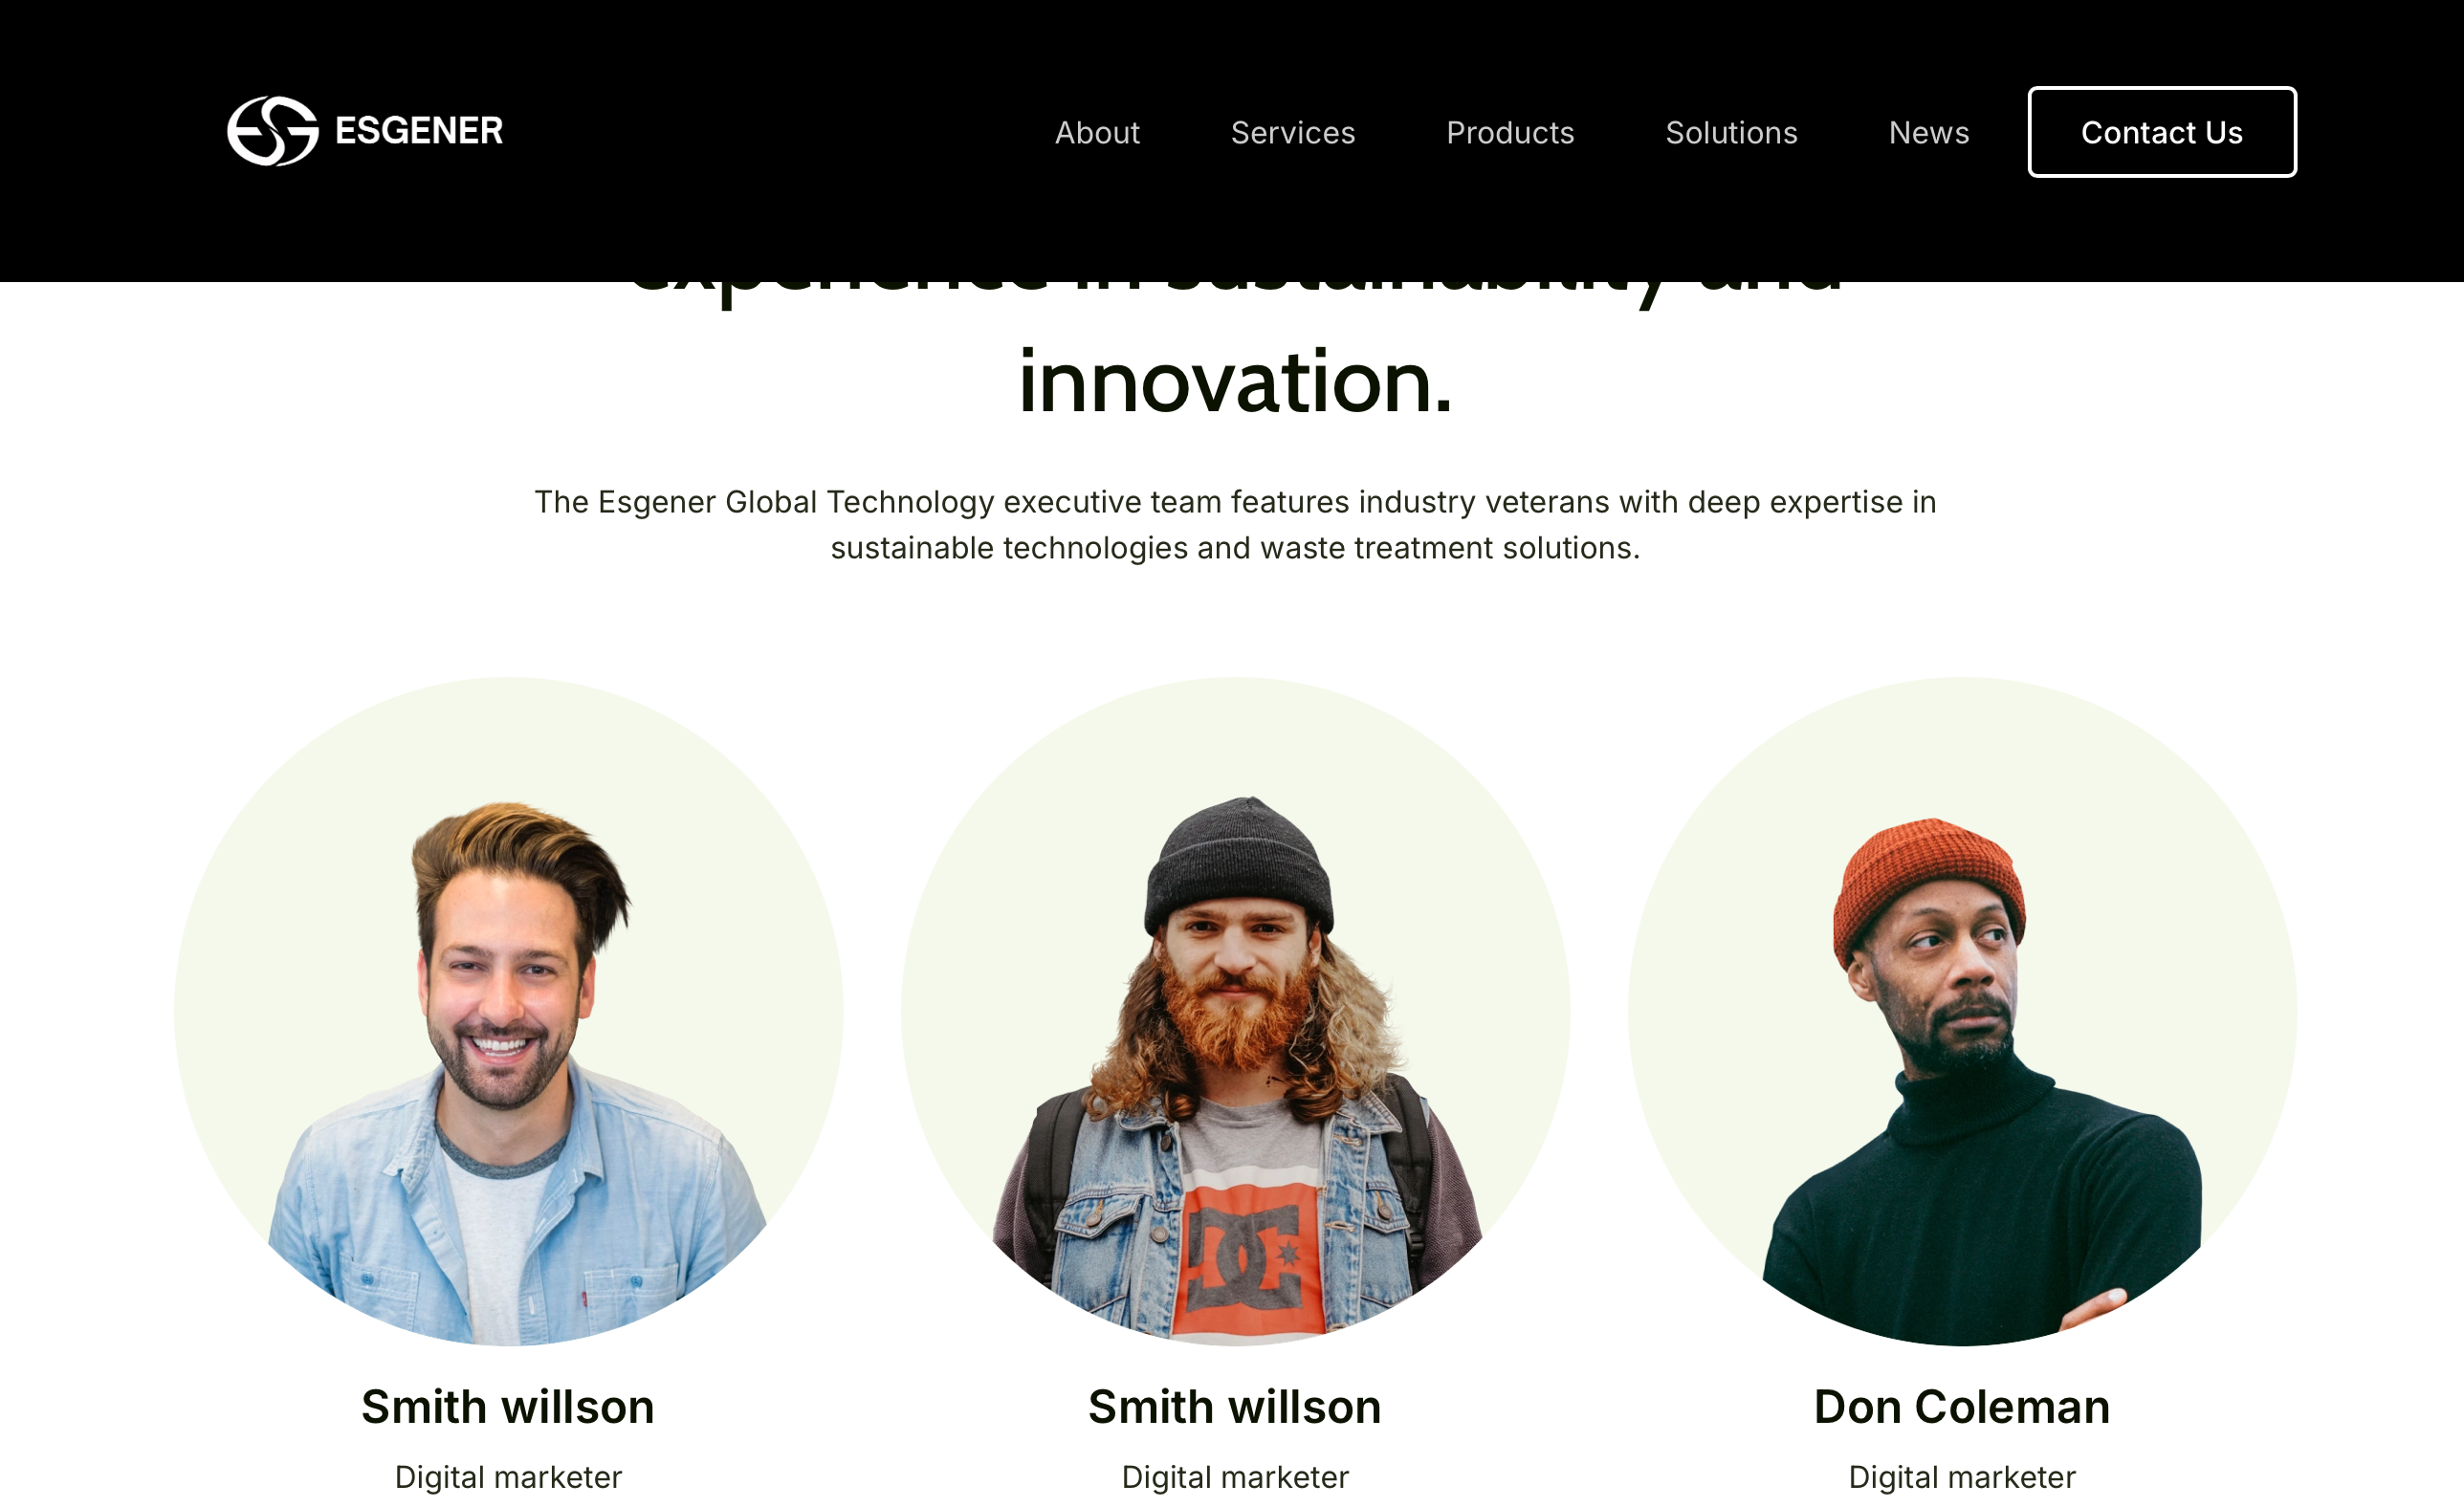Click the Esgener swirl logo icon
2464x1507 pixels.
tap(272, 131)
